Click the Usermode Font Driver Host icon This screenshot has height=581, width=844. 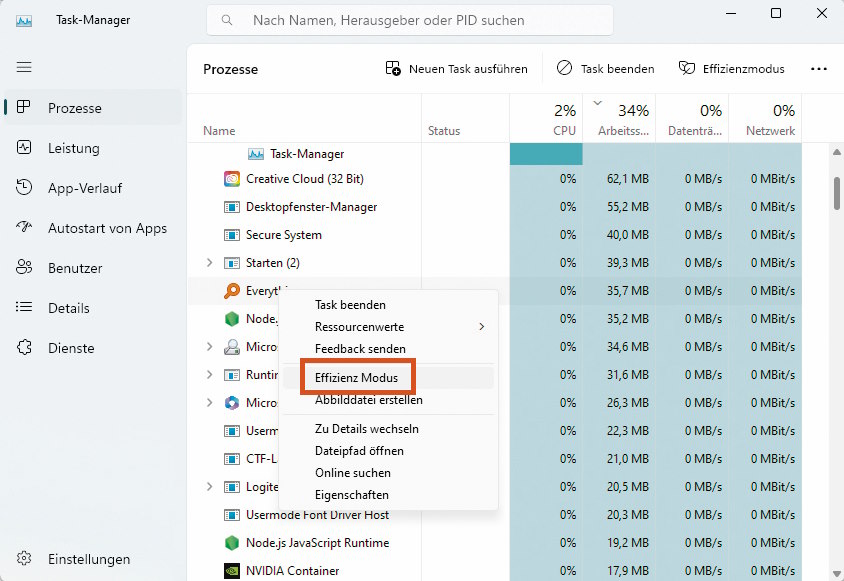click(x=231, y=515)
